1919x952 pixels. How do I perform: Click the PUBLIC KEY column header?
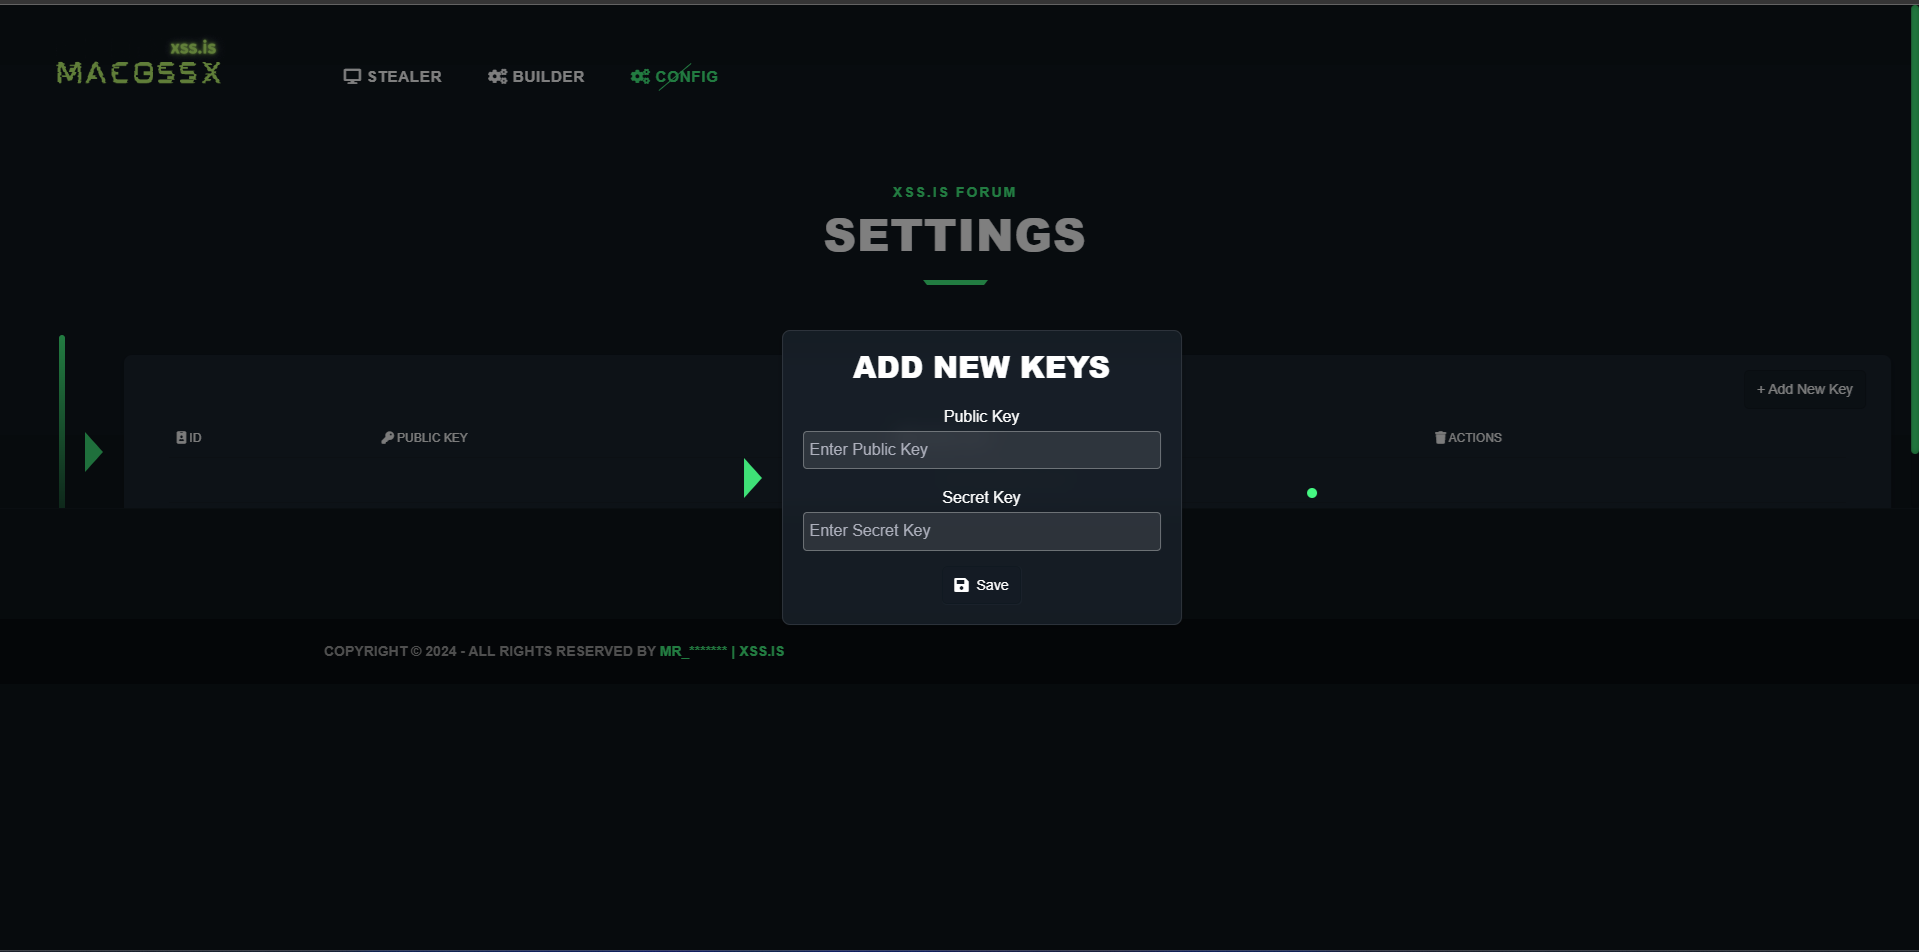tap(431, 437)
